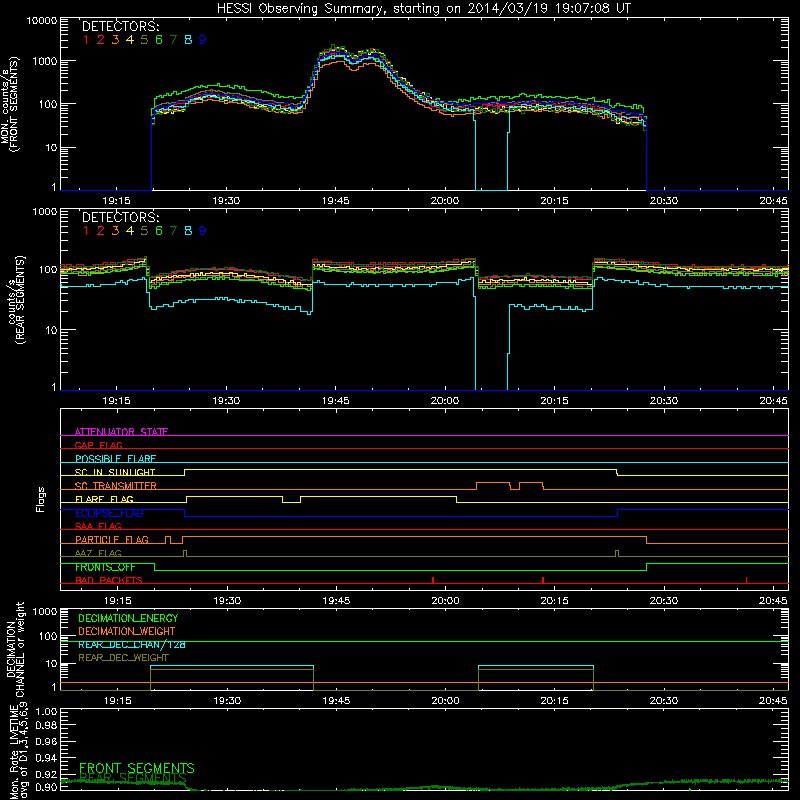800x800 pixels.
Task: Click 20:45 time label under decimation plot
Action: [773, 701]
